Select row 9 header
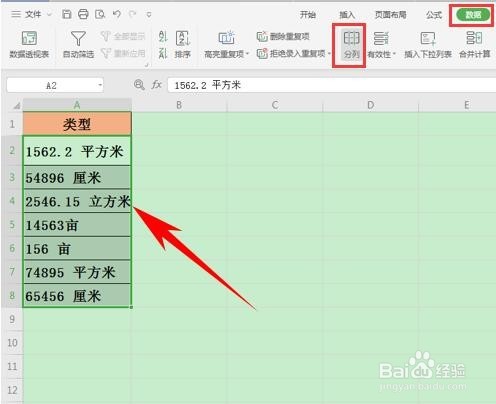496x404 pixels. (x=12, y=319)
